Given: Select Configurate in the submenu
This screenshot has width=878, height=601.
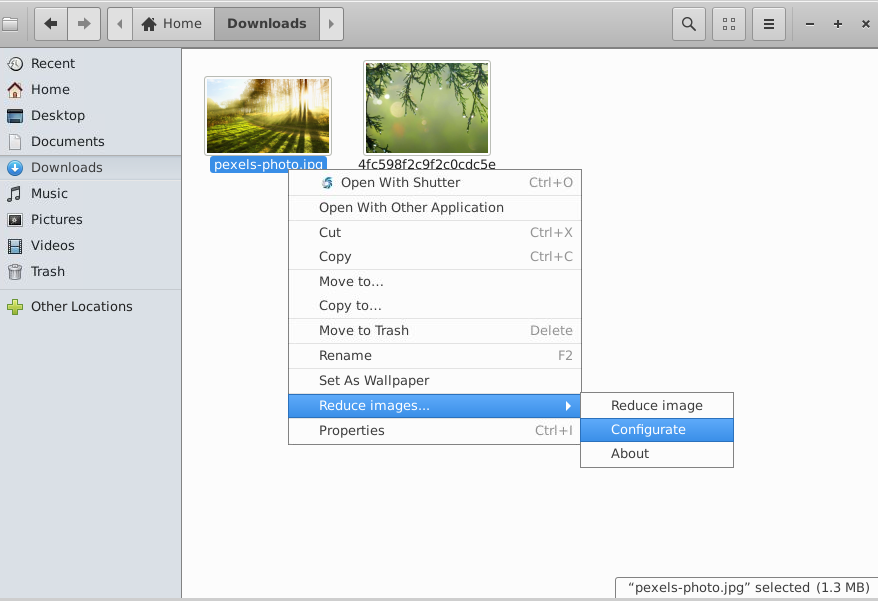Looking at the screenshot, I should tap(657, 430).
